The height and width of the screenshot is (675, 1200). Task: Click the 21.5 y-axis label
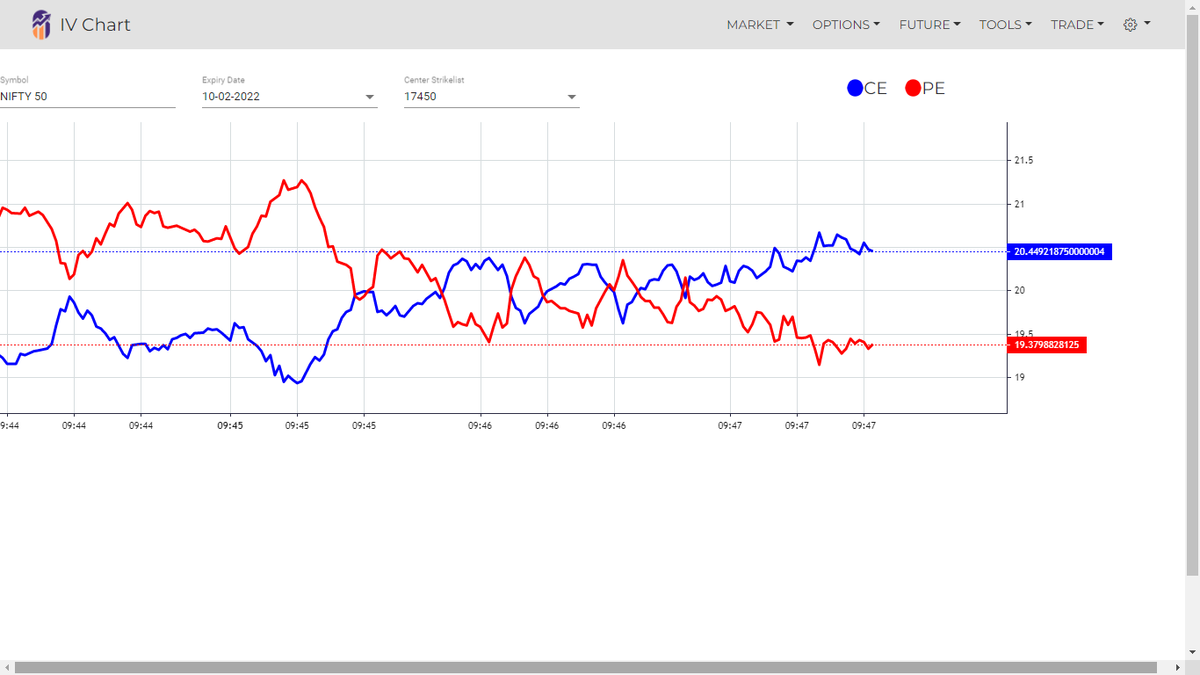pyautogui.click(x=1023, y=160)
